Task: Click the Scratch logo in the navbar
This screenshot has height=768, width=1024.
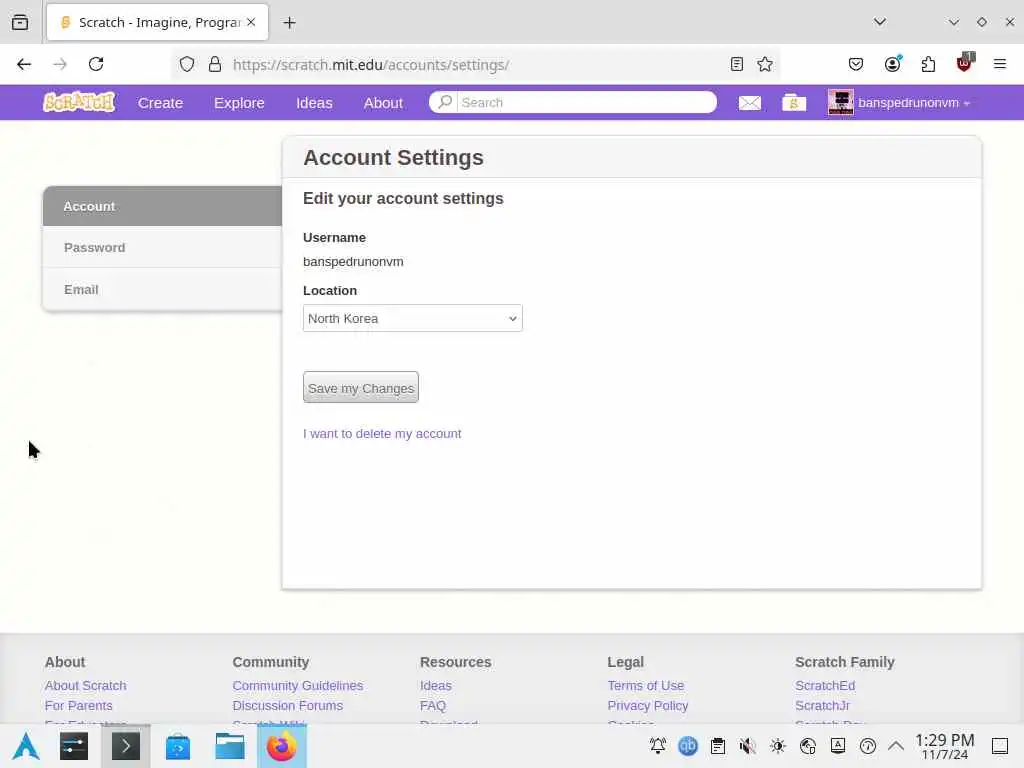Action: 79,102
